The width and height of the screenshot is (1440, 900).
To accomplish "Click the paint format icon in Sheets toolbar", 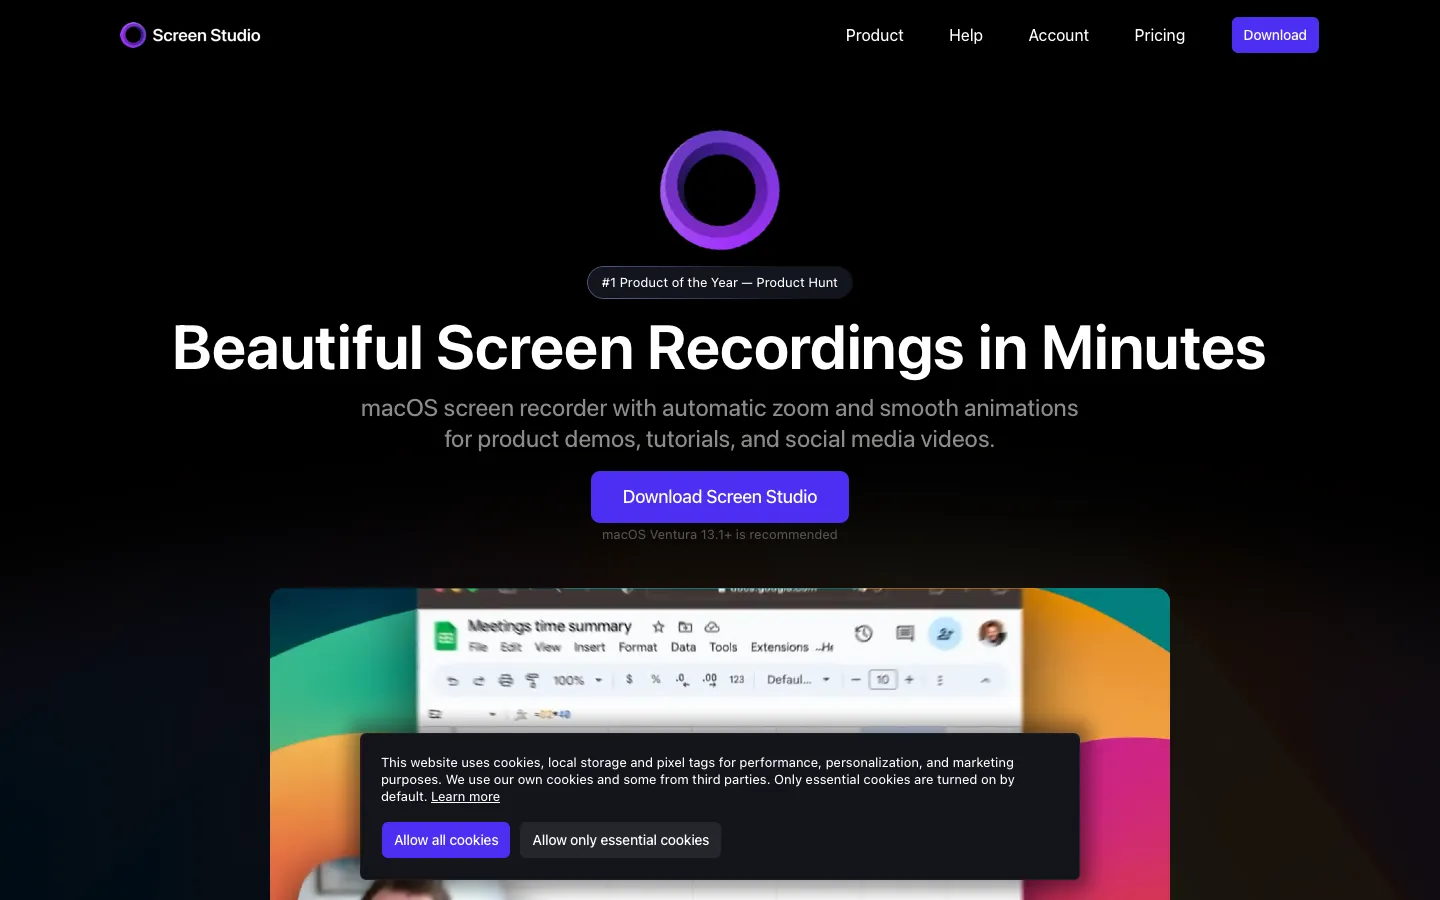I will 532,680.
